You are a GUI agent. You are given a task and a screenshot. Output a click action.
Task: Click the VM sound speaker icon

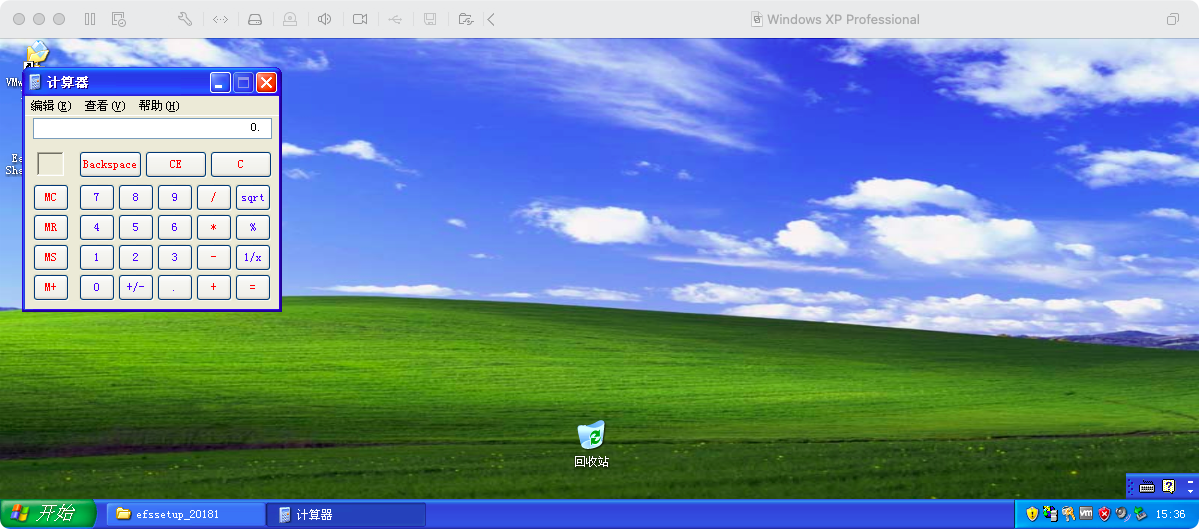click(325, 19)
